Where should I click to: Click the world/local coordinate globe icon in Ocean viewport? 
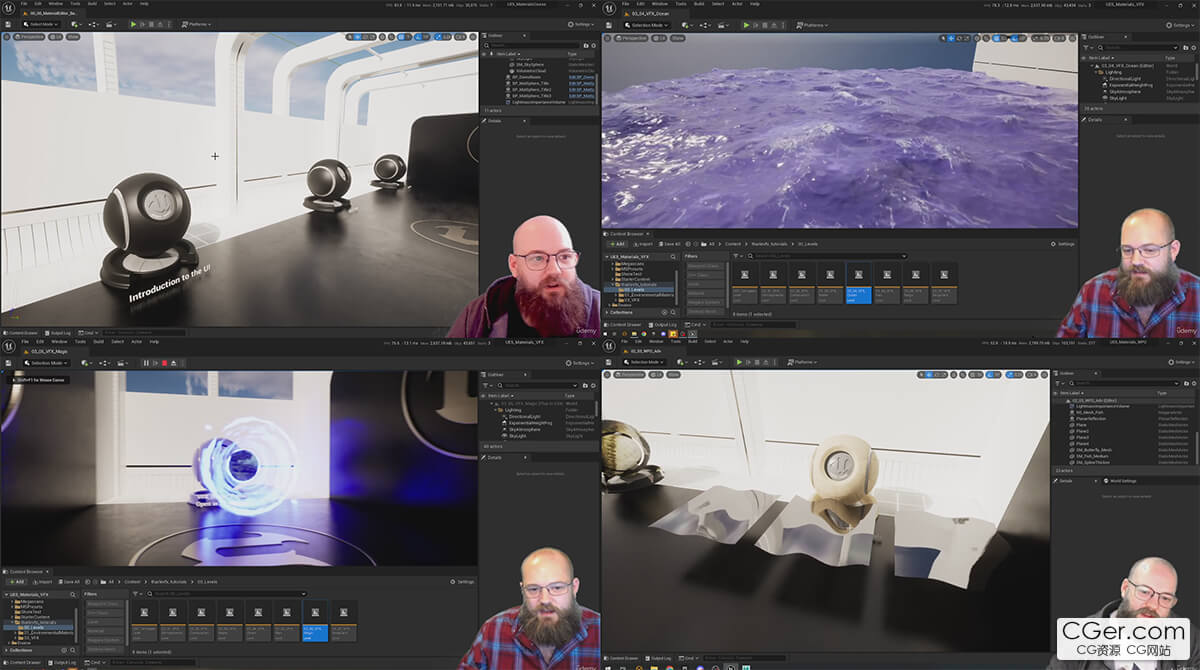pos(977,38)
